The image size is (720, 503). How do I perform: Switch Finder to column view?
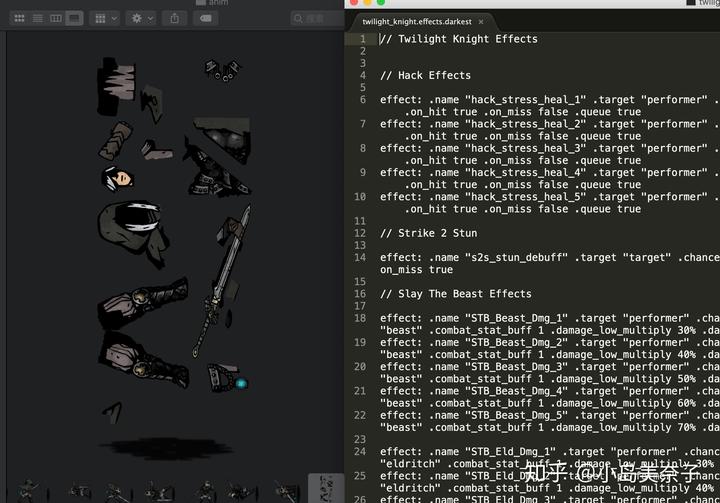pos(56,18)
